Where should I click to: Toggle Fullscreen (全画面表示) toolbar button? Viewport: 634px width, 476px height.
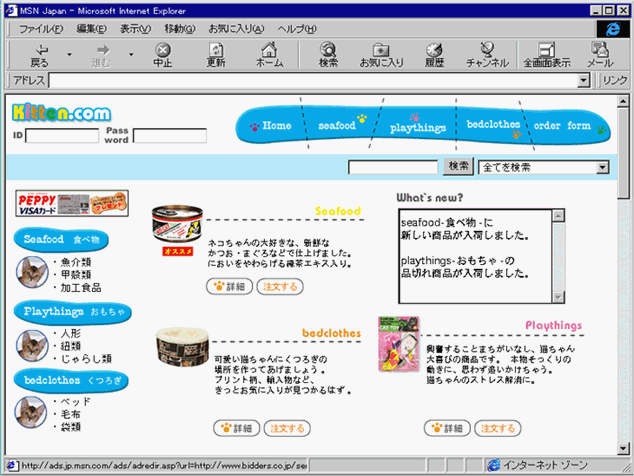pos(547,54)
